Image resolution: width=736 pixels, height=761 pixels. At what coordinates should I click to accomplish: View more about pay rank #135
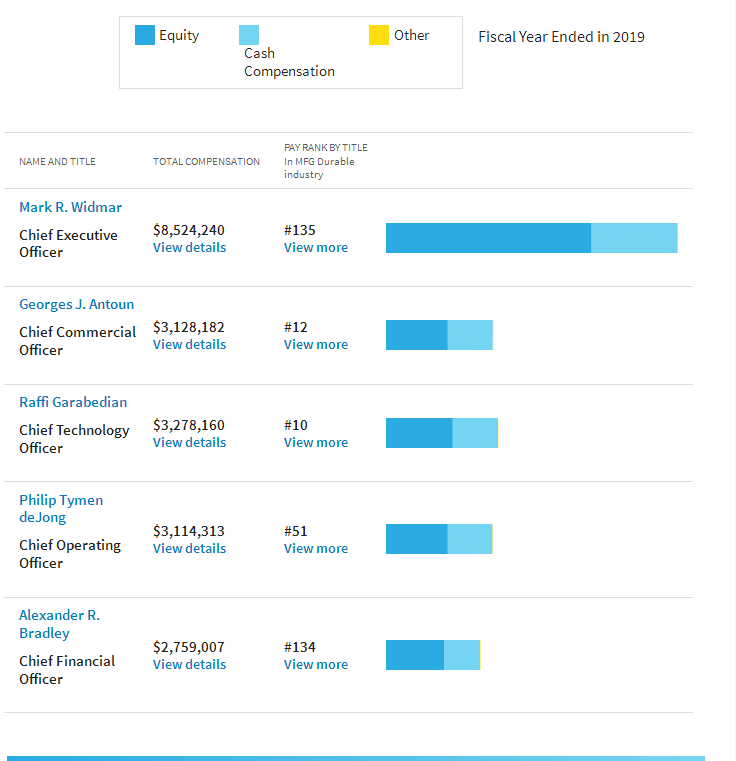pos(316,248)
